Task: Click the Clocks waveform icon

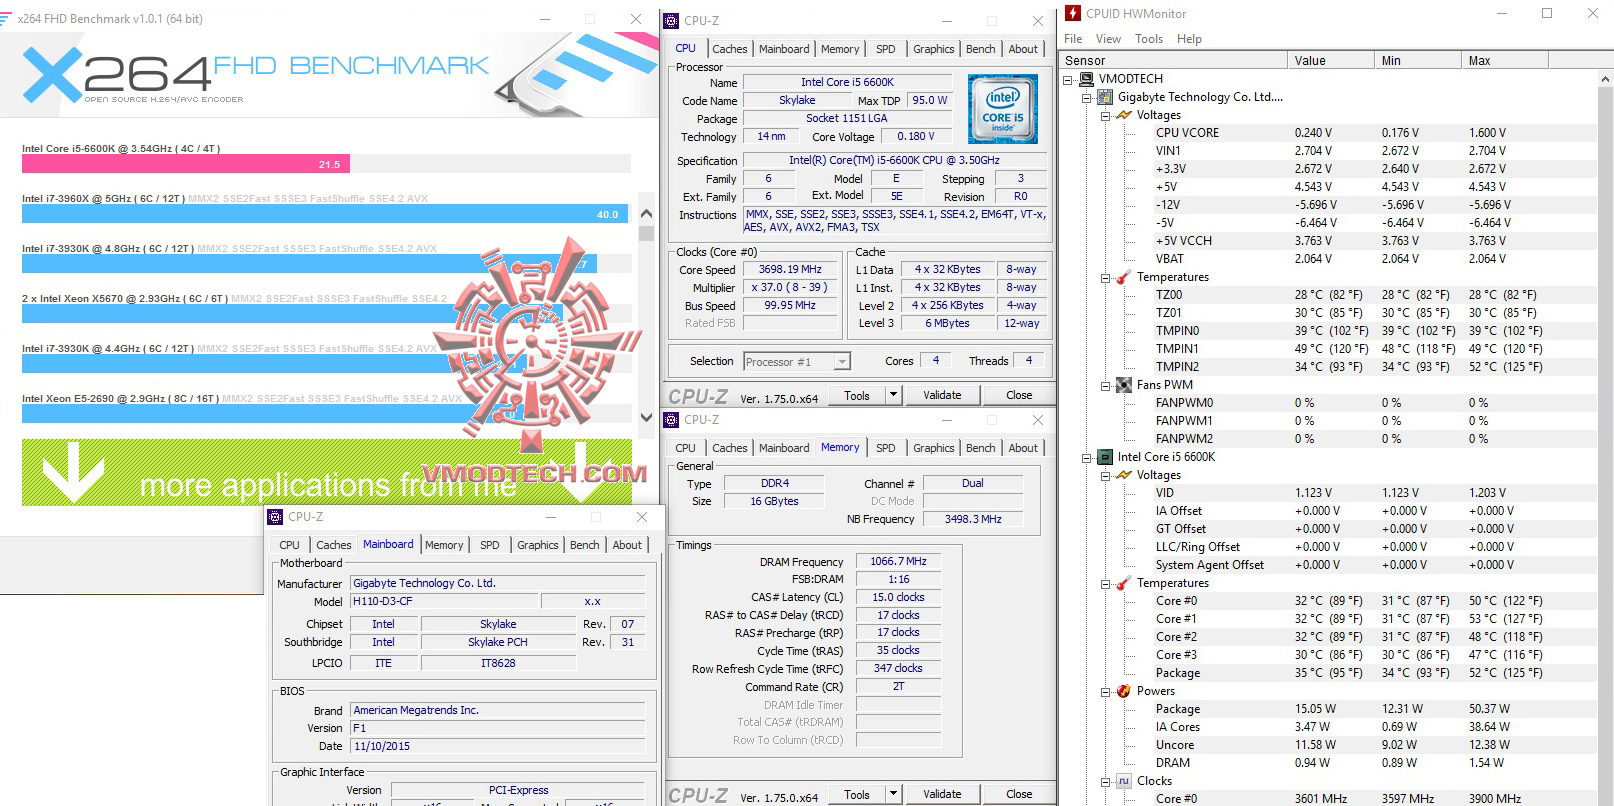Action: tap(1124, 781)
